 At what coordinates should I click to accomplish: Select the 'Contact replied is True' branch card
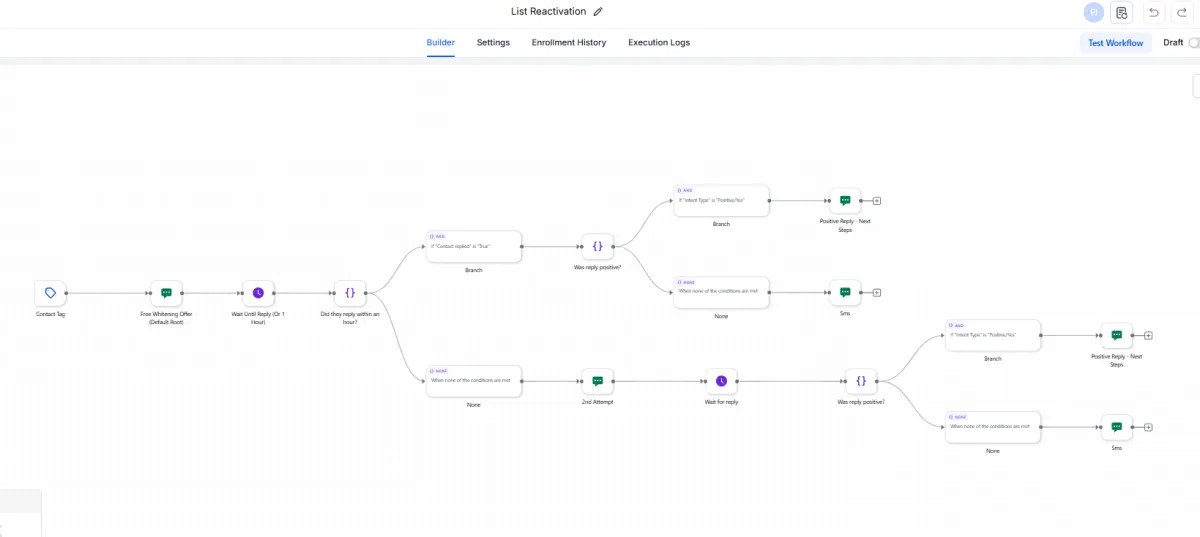click(474, 246)
